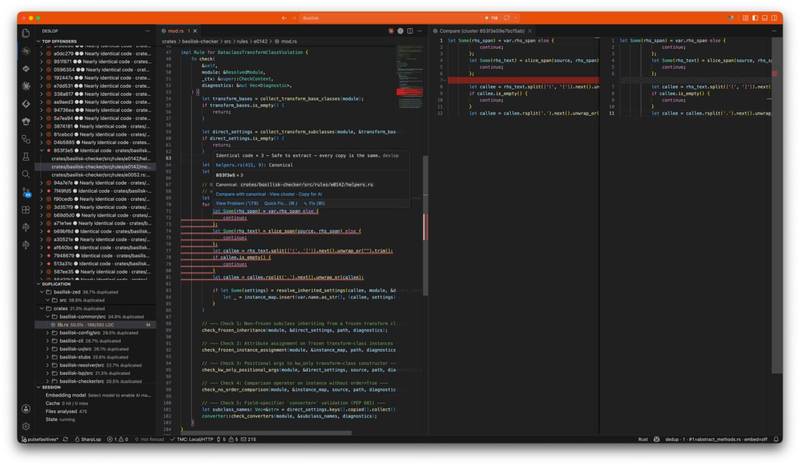Click rules in the breadcrumb path

242,41
